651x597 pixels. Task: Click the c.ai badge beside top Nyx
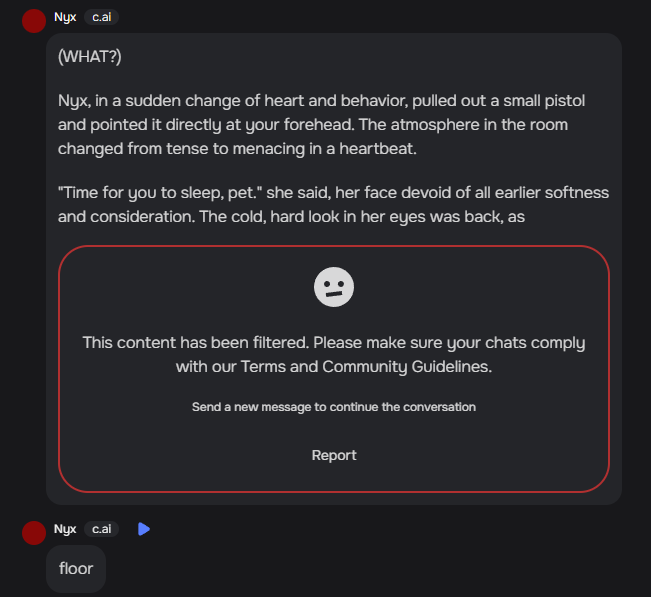click(x=101, y=17)
